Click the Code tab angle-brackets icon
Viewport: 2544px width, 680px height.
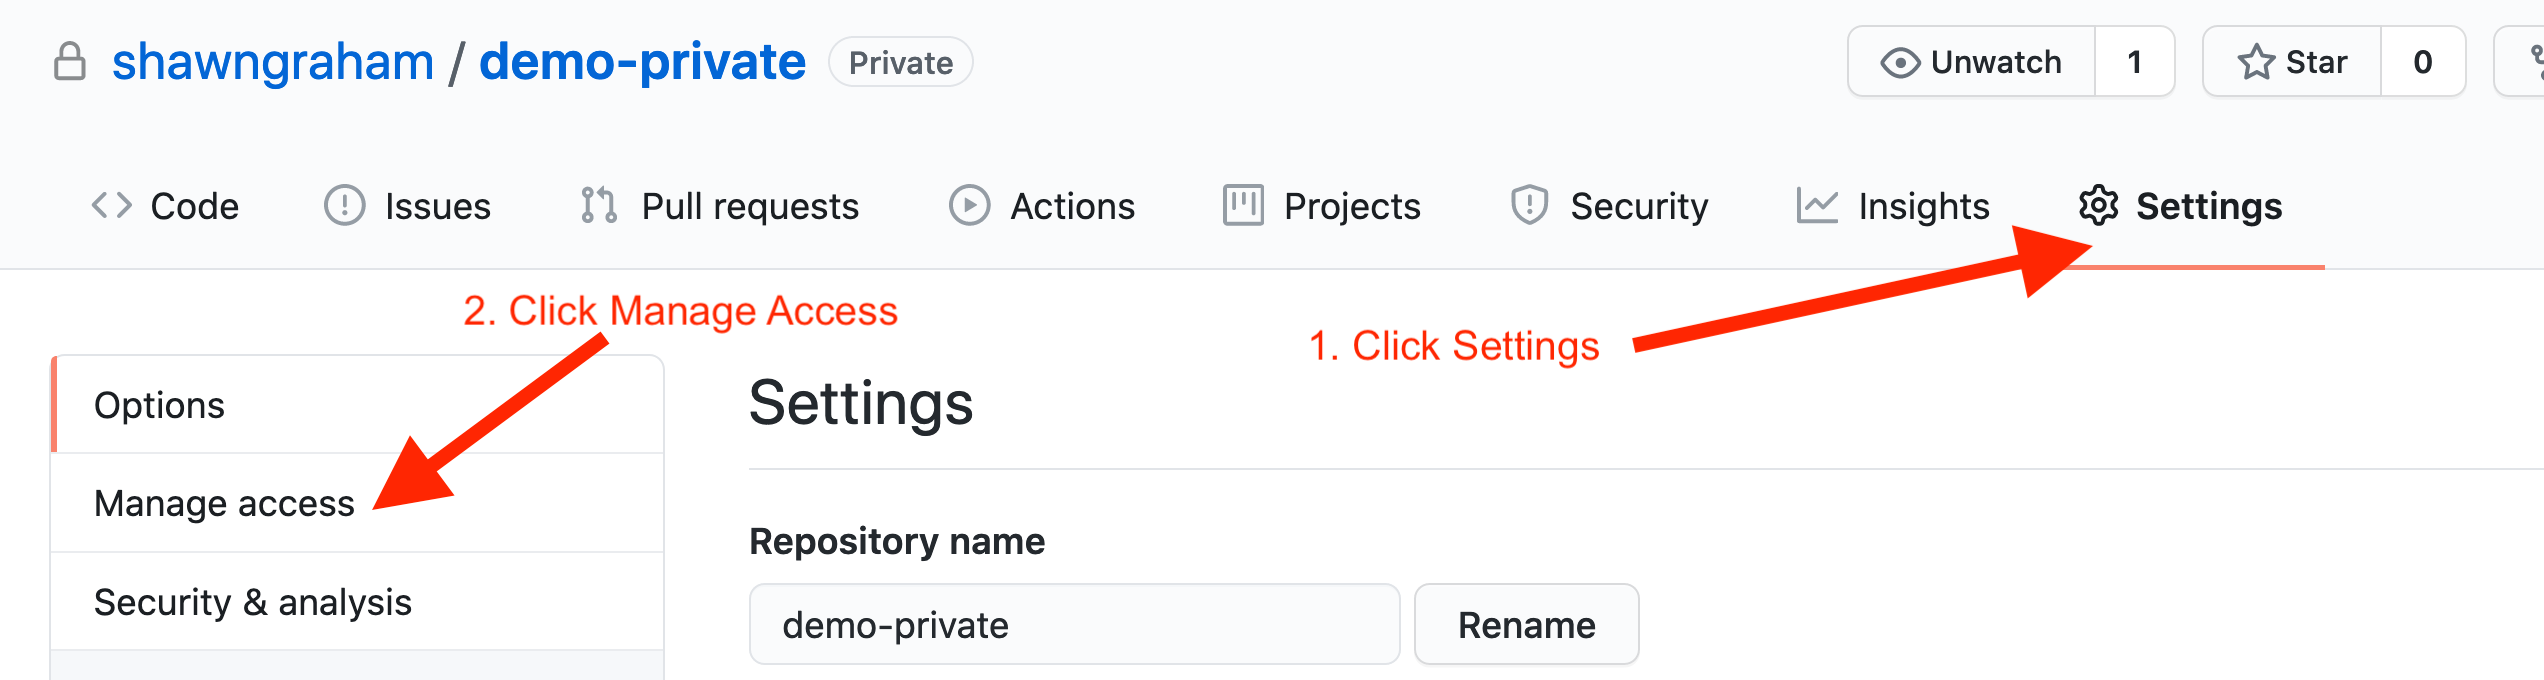coord(112,205)
